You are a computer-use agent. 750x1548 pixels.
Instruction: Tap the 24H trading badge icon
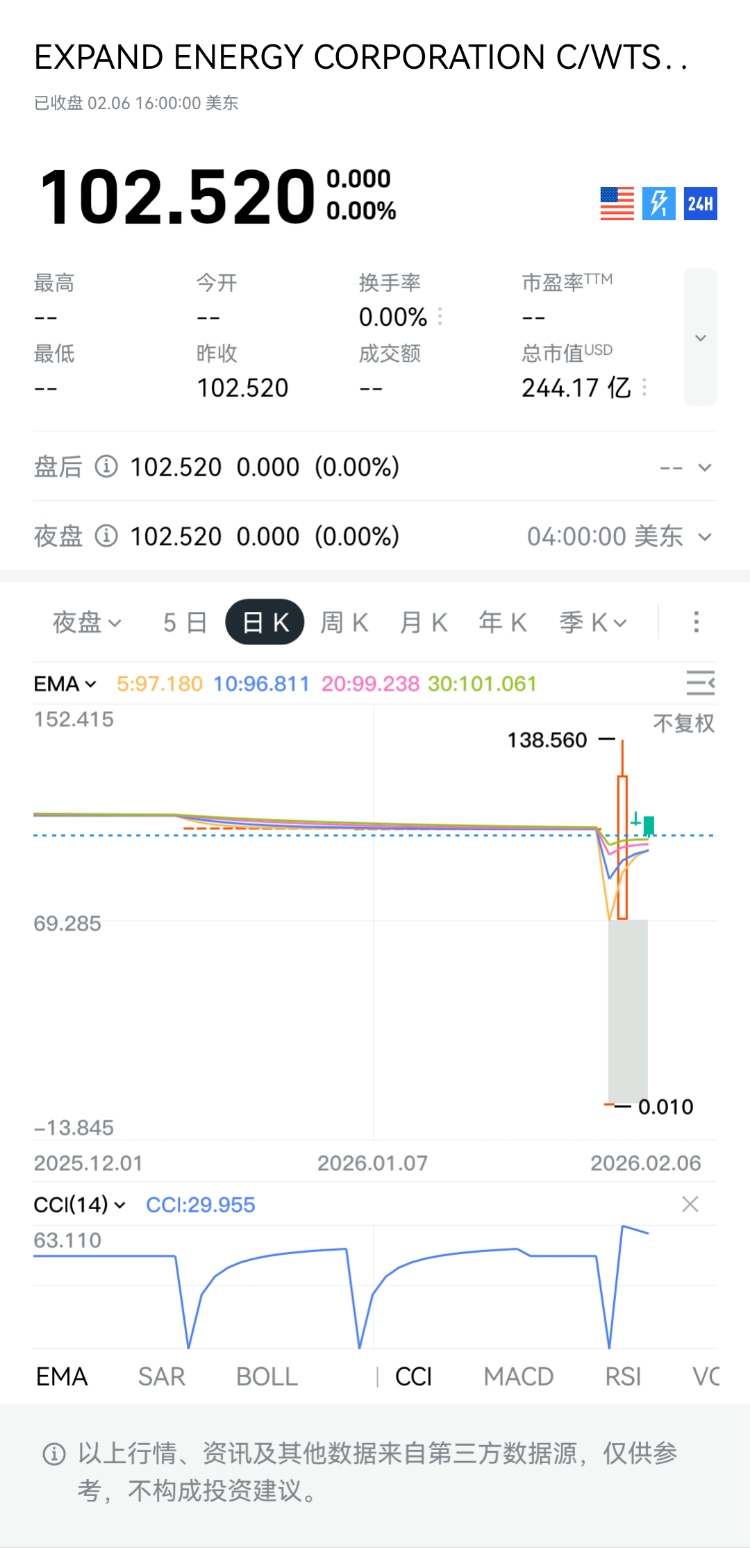tap(700, 204)
